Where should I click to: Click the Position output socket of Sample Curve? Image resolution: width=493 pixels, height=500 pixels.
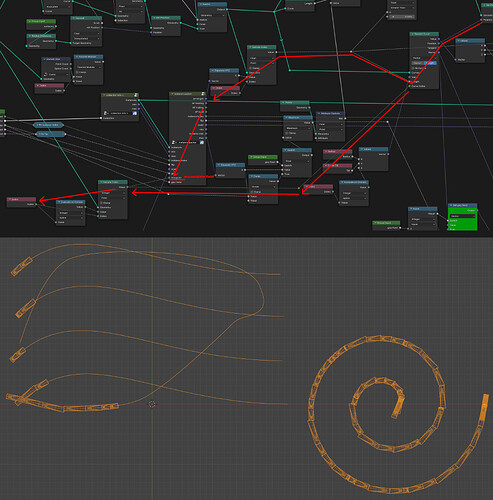pyautogui.click(x=439, y=43)
